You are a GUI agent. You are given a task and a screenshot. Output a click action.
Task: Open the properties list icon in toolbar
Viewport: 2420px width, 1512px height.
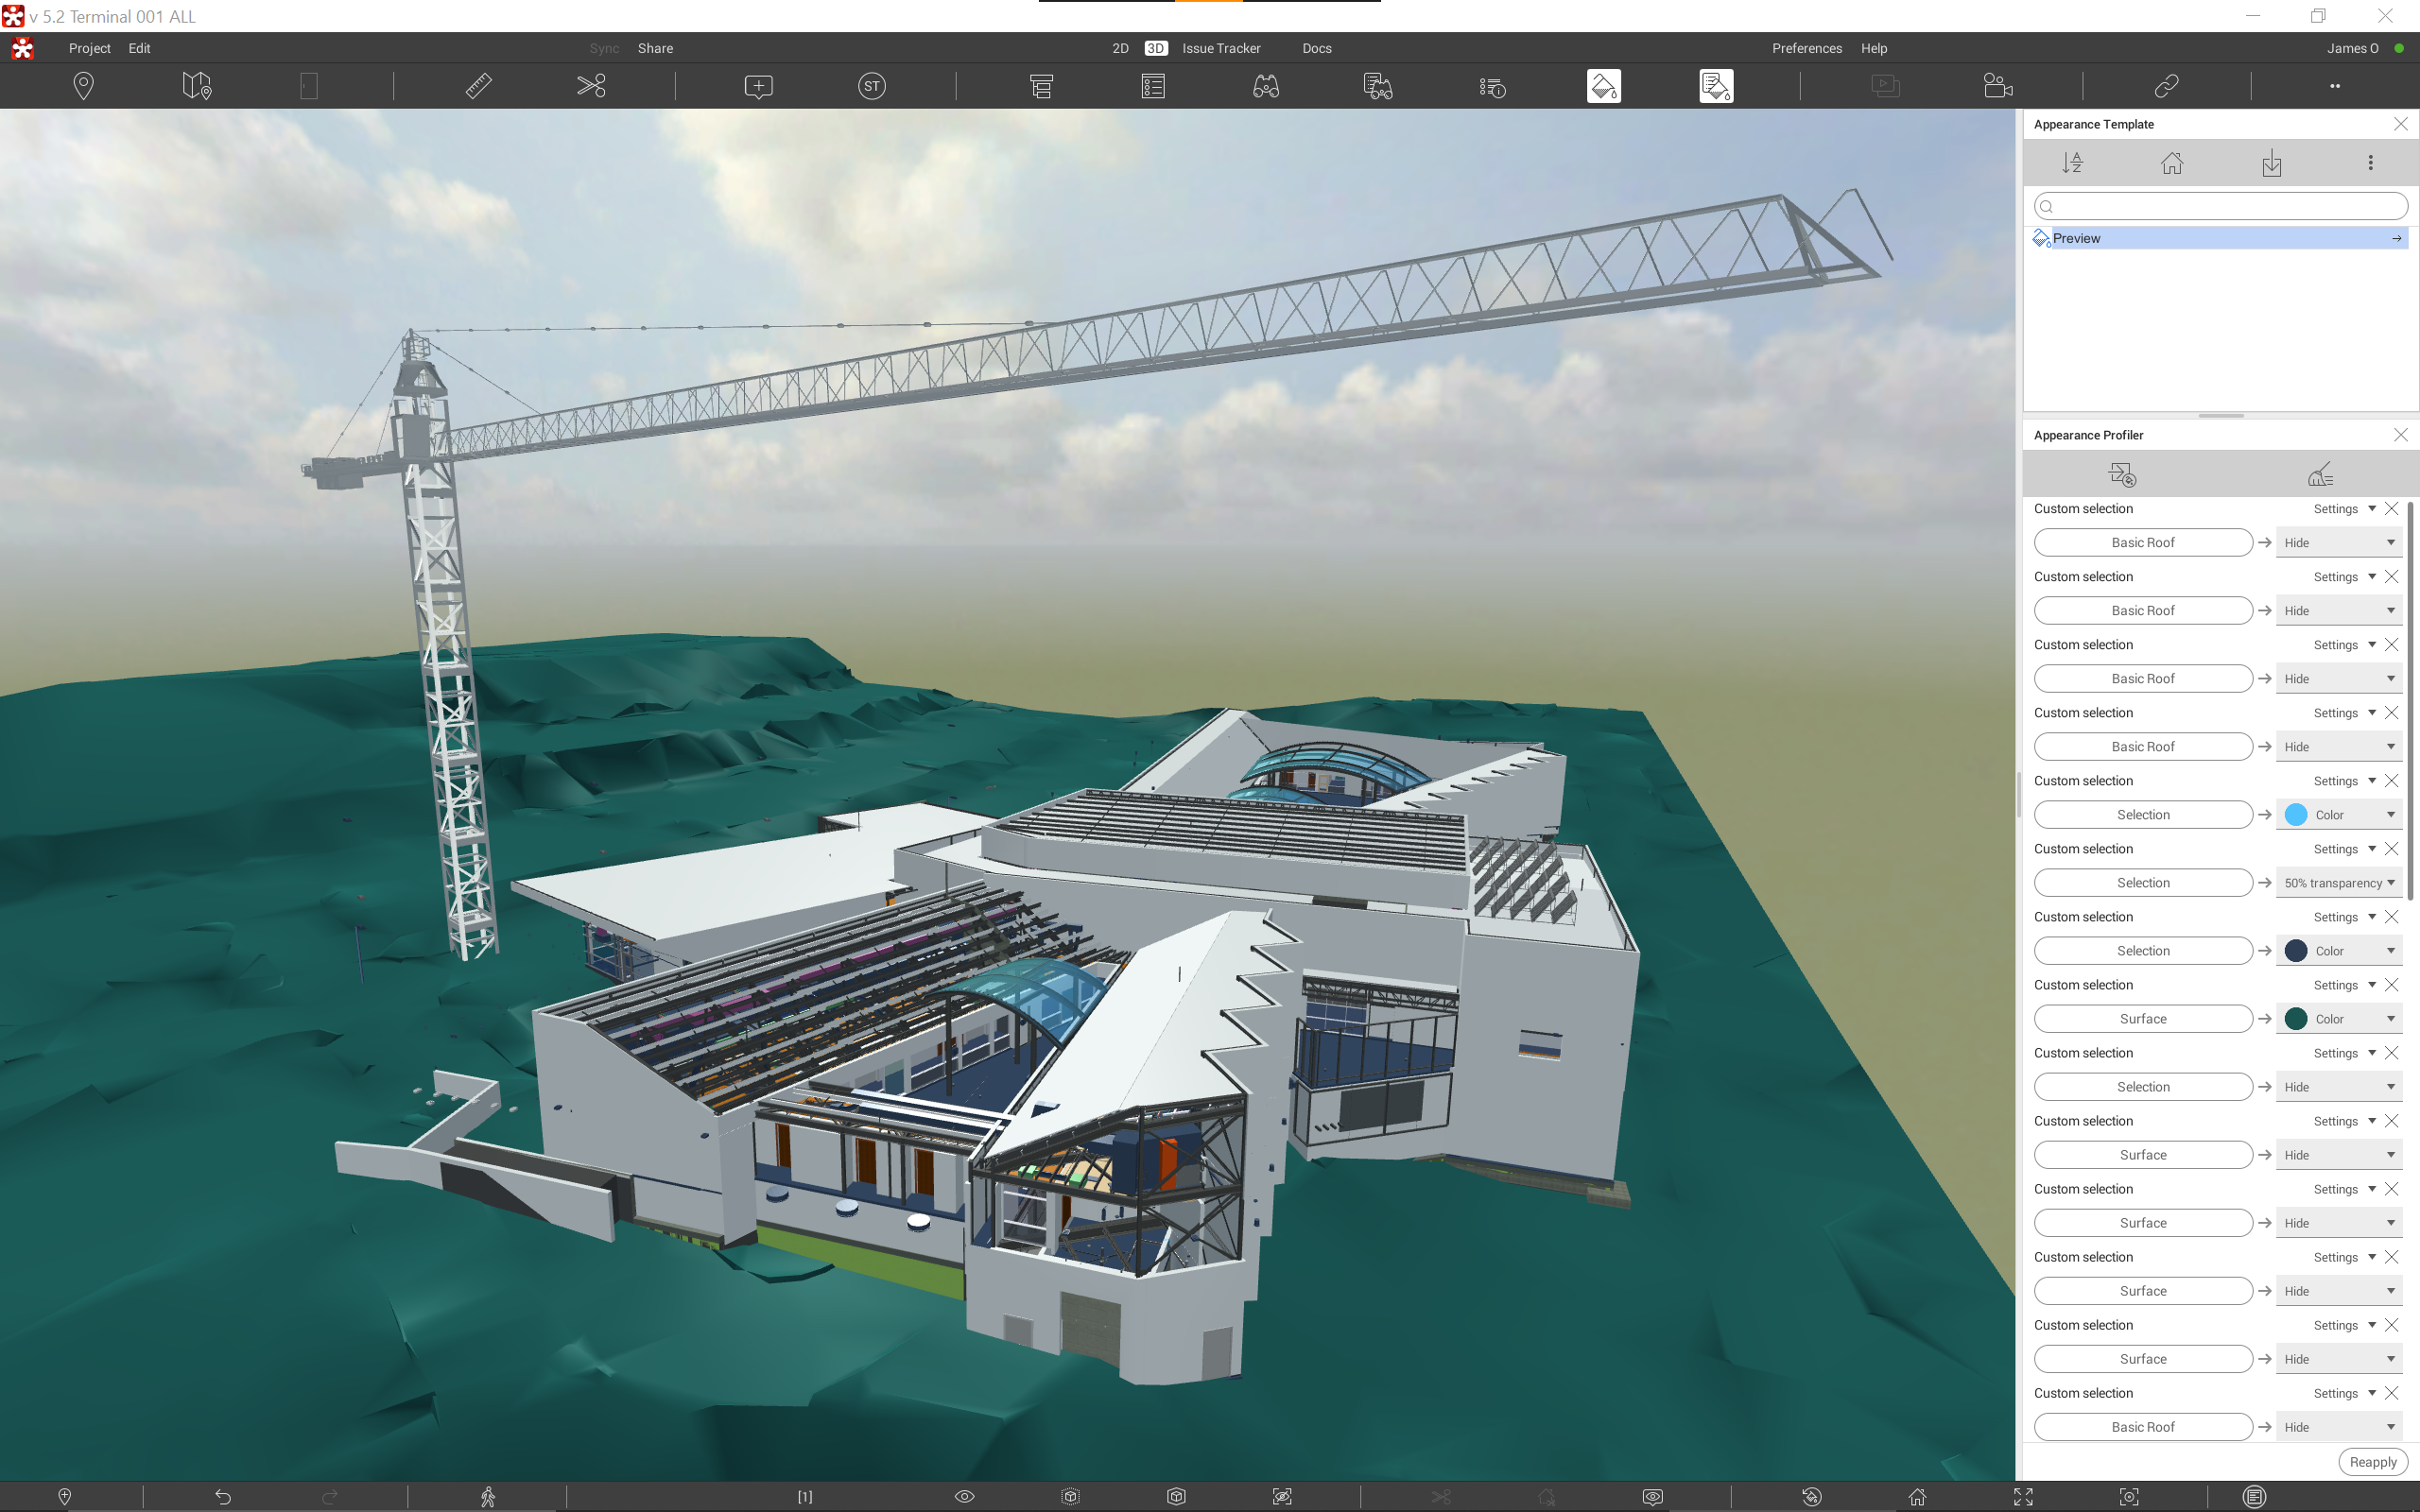tap(1153, 86)
